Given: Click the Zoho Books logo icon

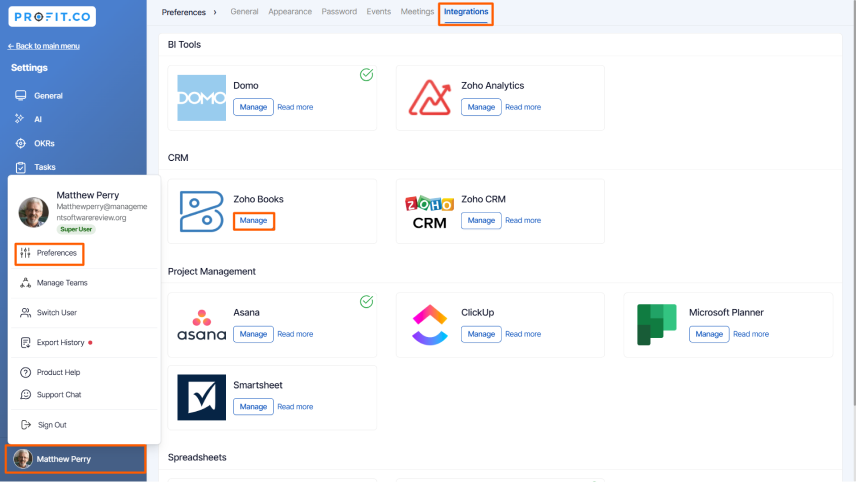Looking at the screenshot, I should [x=201, y=211].
